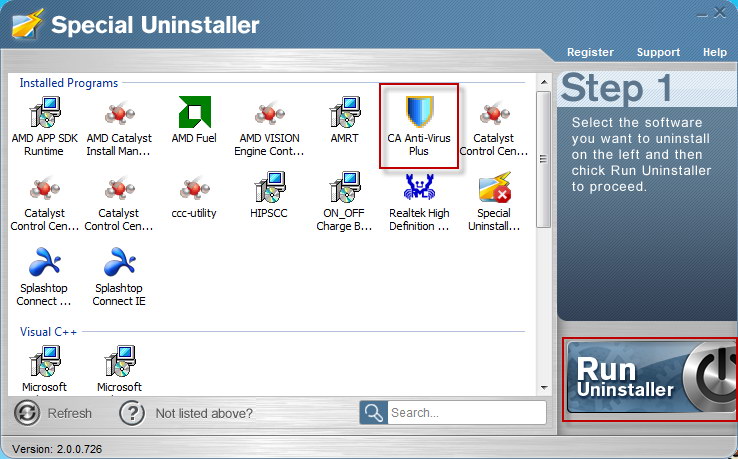Pick the Realtek High Definition audio icon
This screenshot has width=738, height=459.
click(419, 187)
